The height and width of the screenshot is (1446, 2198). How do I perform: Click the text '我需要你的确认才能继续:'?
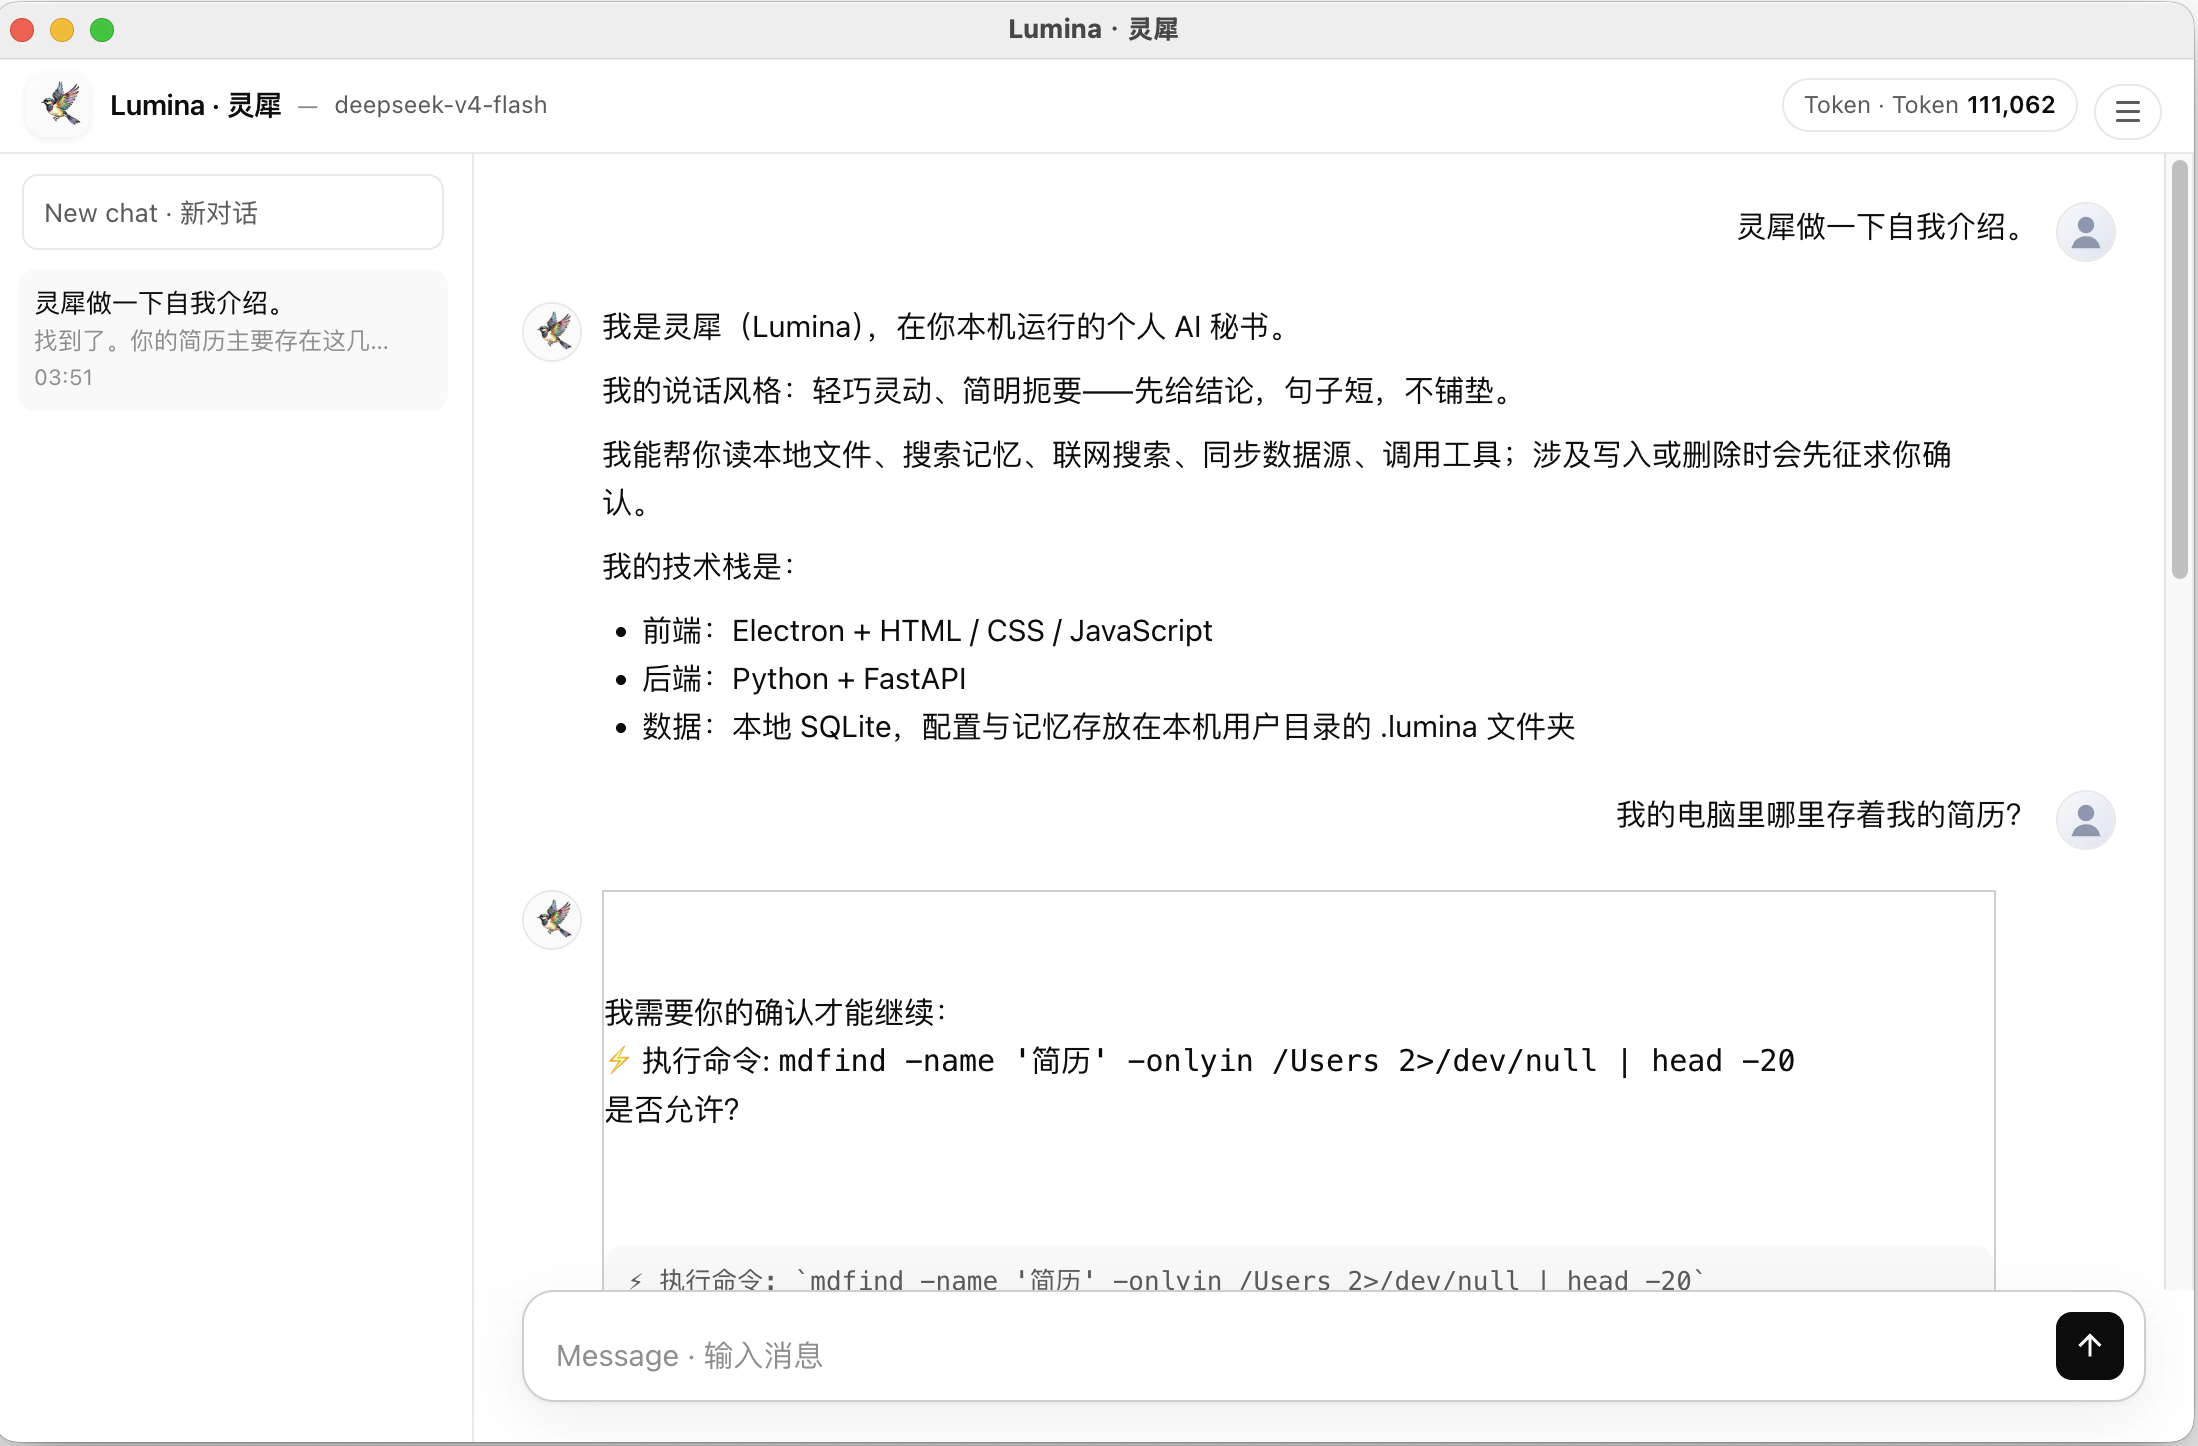point(775,1012)
